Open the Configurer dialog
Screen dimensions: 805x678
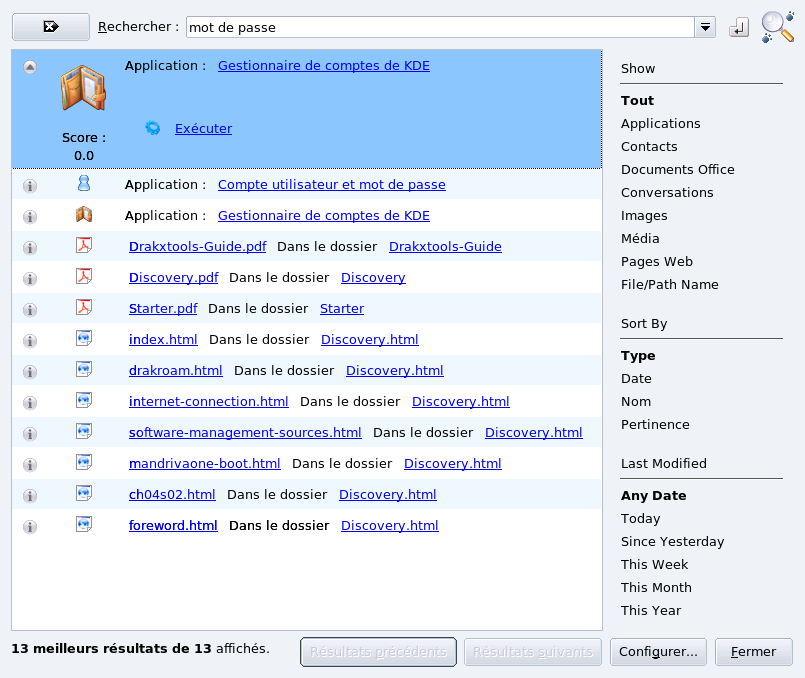coord(658,651)
